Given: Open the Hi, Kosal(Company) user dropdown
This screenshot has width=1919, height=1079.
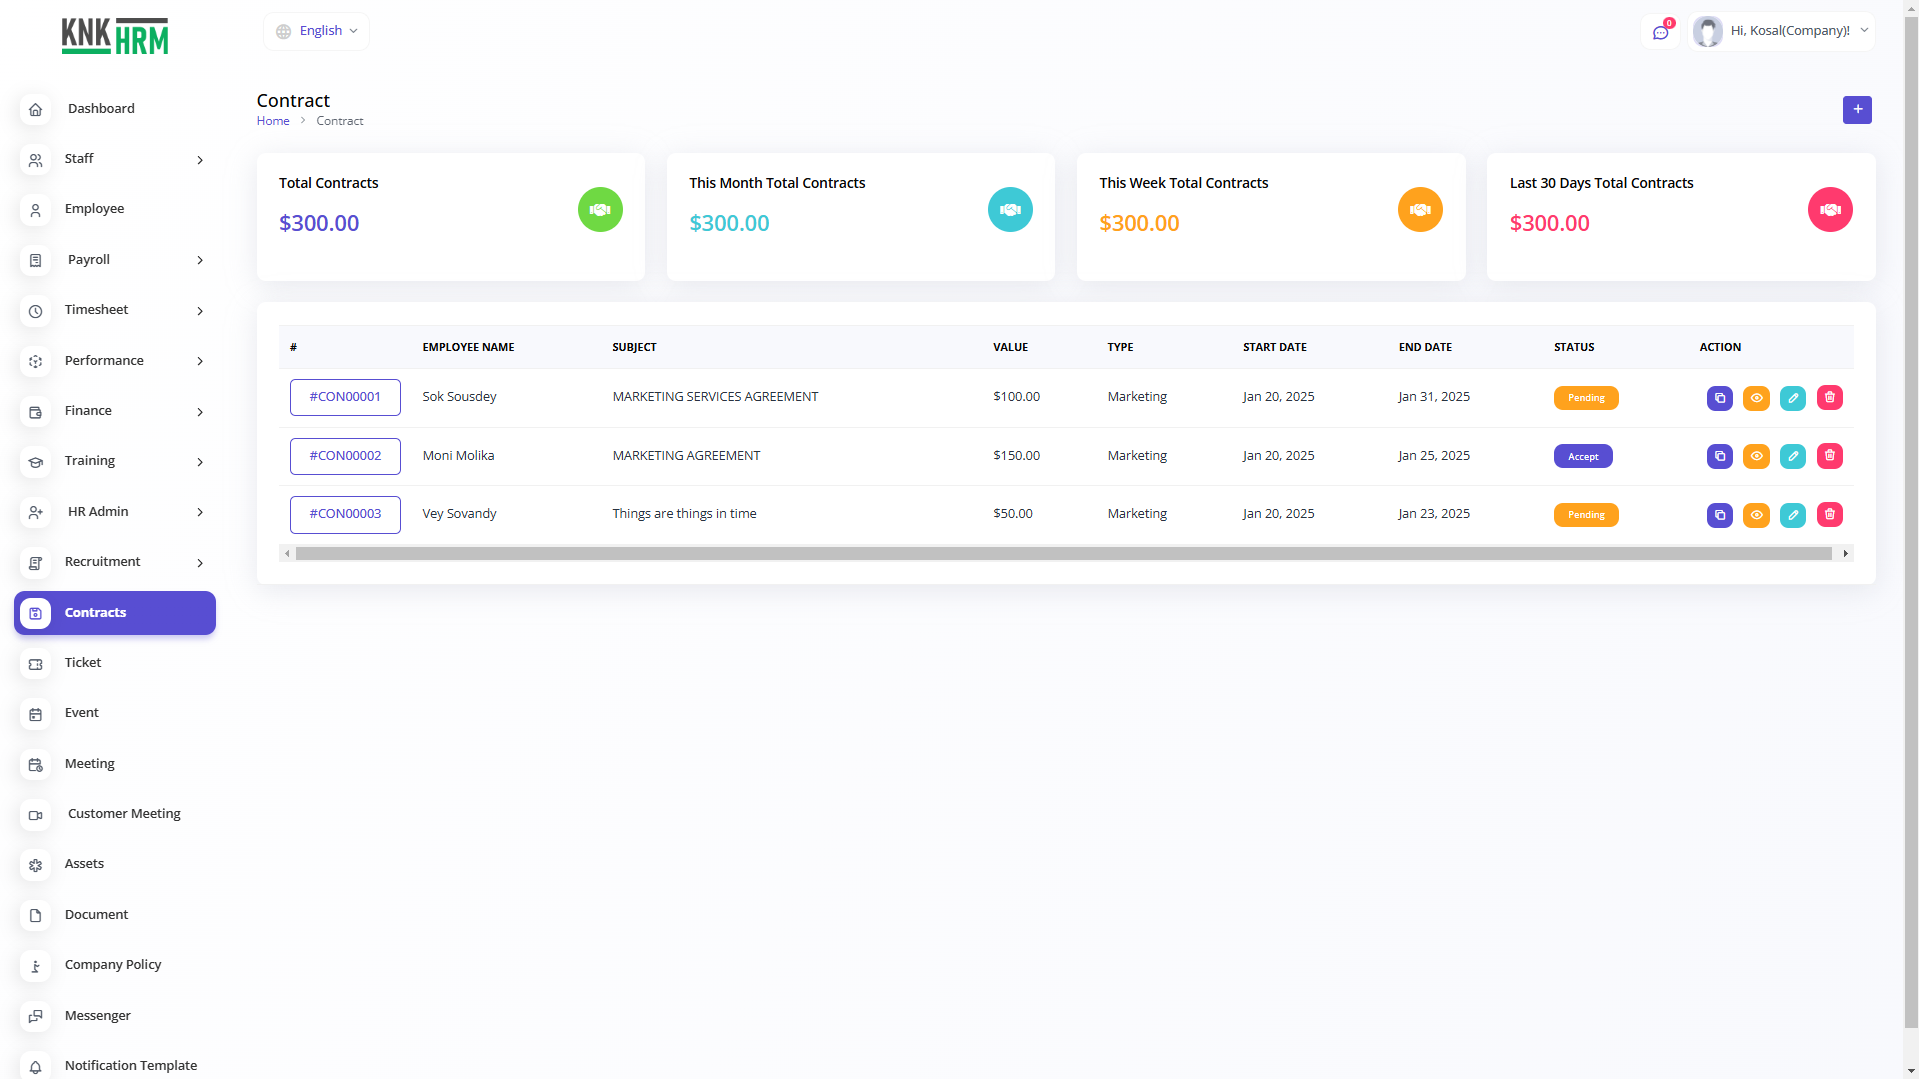Looking at the screenshot, I should pyautogui.click(x=1782, y=31).
